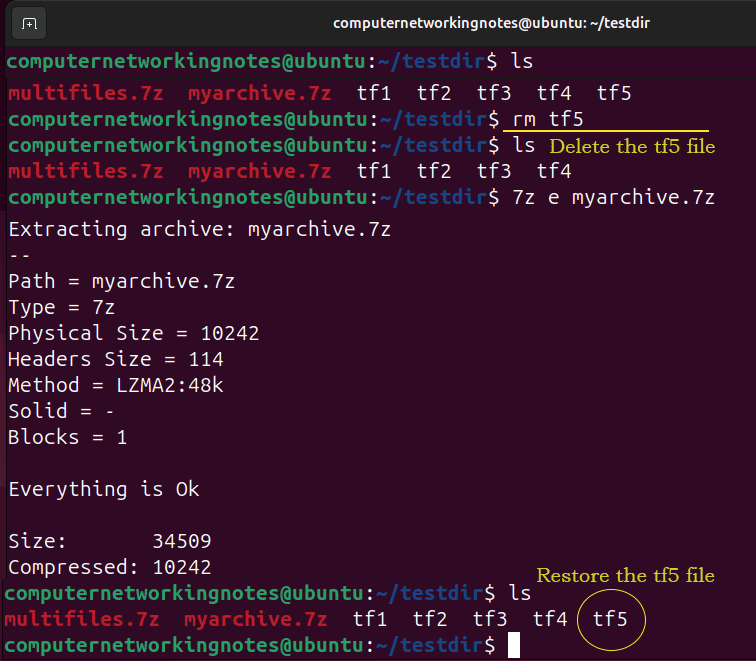
Task: Click the 'Everything is Ok' message
Action: (x=104, y=489)
